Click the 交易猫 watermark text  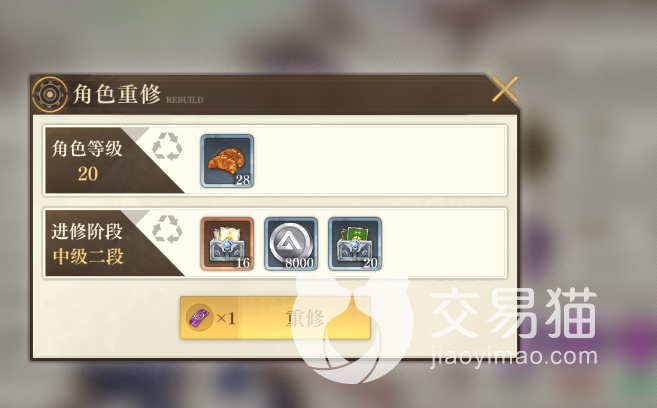point(513,313)
